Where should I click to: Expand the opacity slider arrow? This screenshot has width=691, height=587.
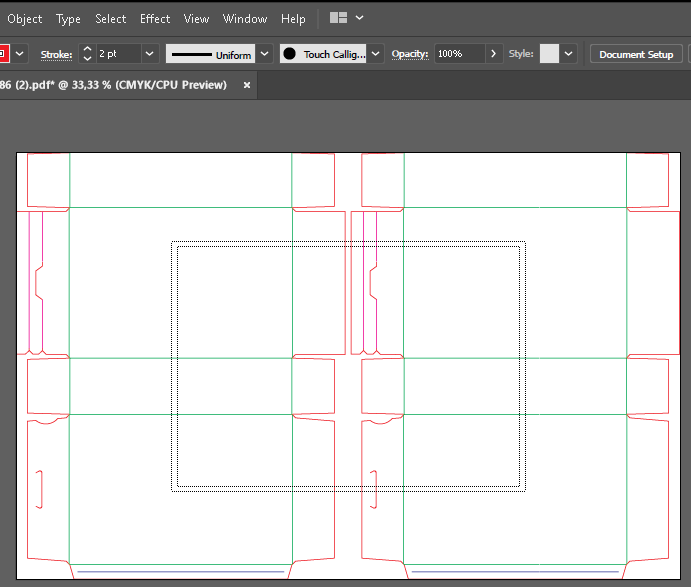tap(495, 54)
